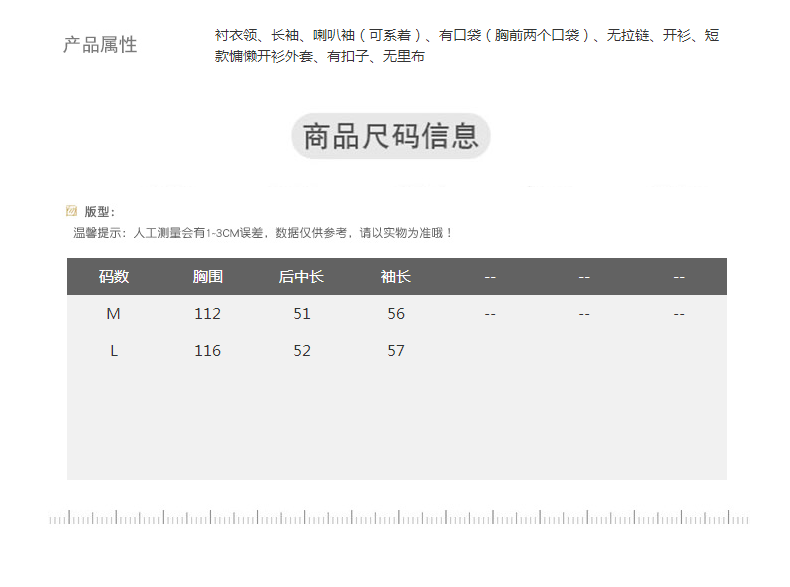
Task: Click the 52 back length value
Action: point(302,351)
